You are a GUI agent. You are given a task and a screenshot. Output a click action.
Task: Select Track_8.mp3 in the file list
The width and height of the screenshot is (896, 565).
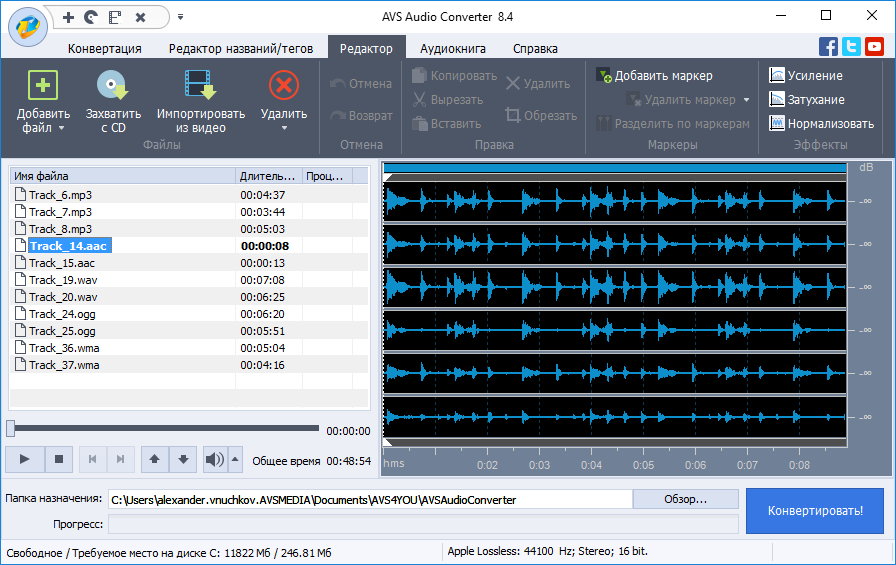tap(189, 229)
